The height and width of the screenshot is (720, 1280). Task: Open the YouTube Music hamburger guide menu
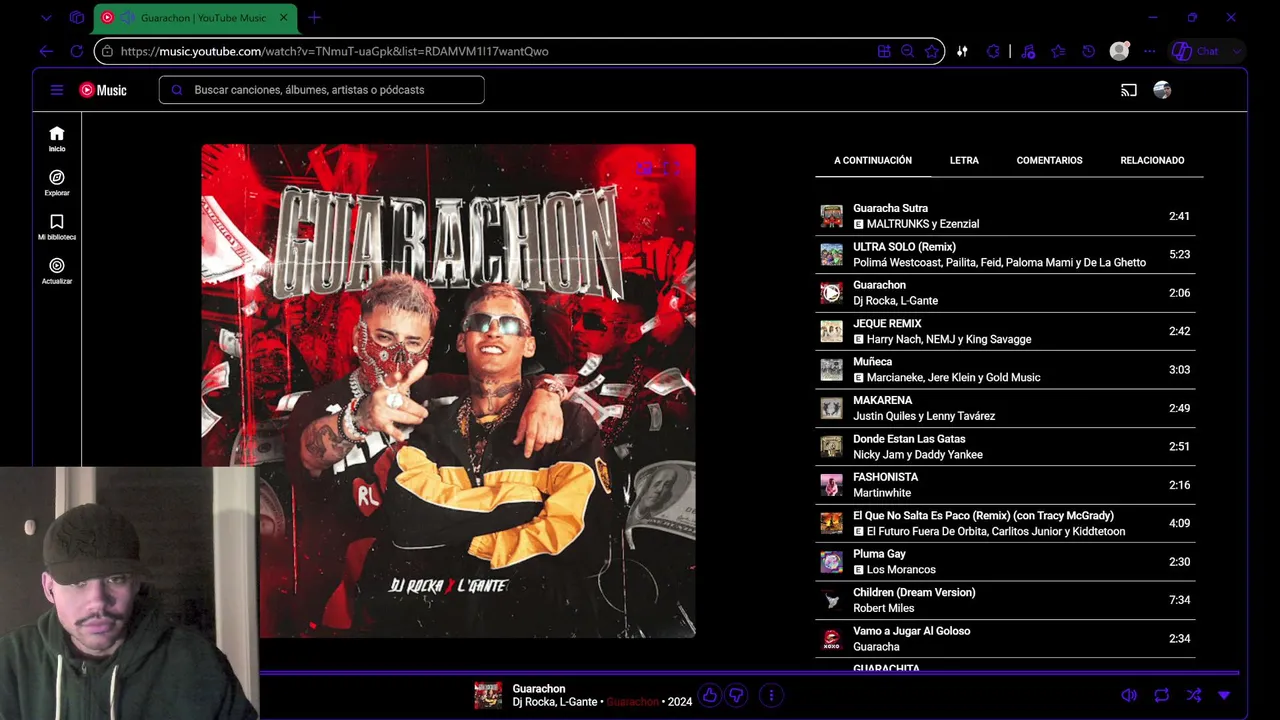(x=57, y=90)
